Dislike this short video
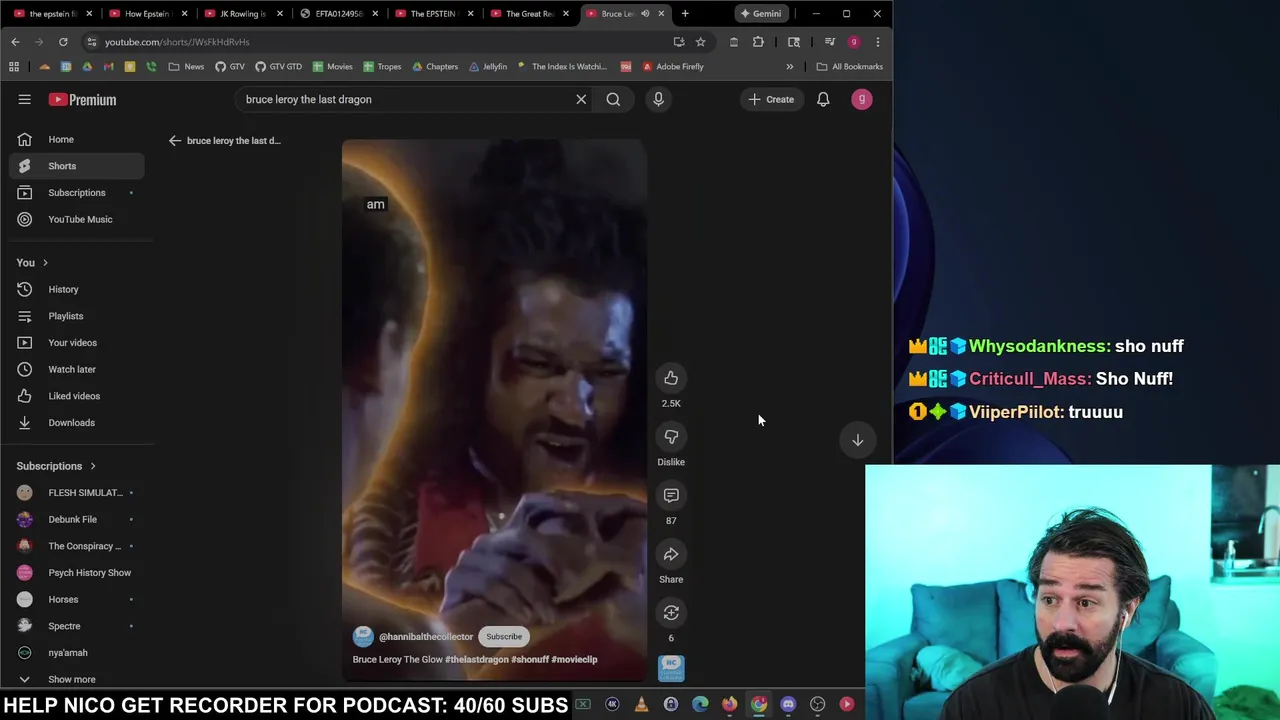Screen dimensions: 1280x720 click(671, 437)
